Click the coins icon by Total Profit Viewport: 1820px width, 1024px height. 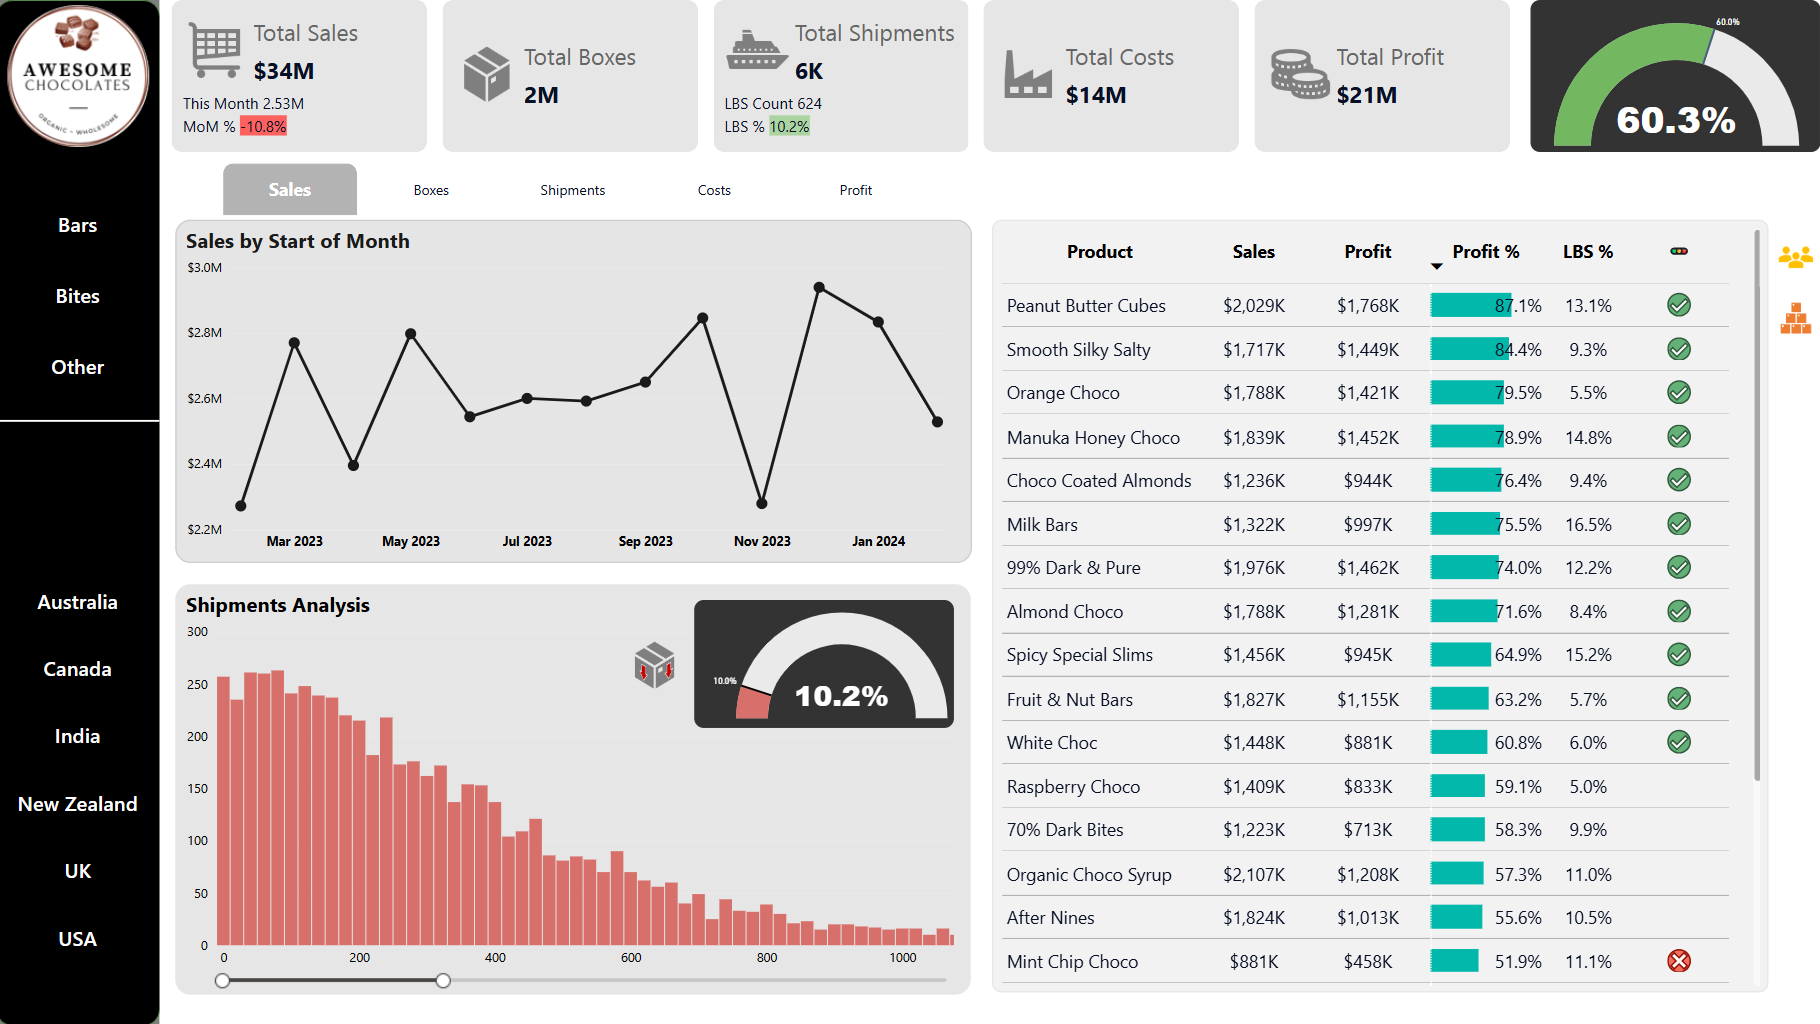pos(1299,74)
